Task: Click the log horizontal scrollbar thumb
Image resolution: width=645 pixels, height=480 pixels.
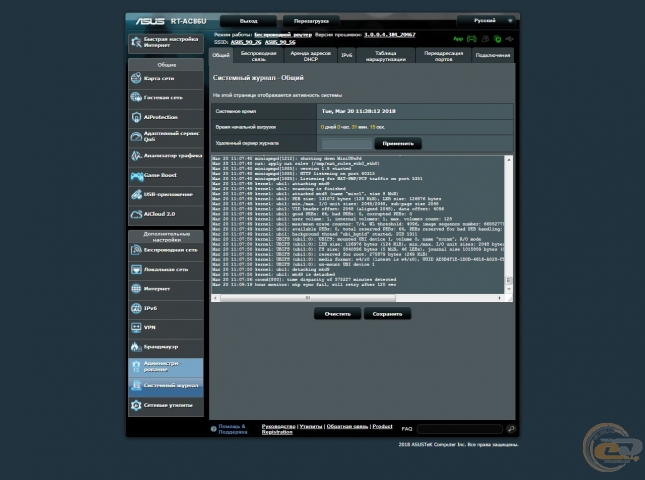Action: [x=308, y=298]
